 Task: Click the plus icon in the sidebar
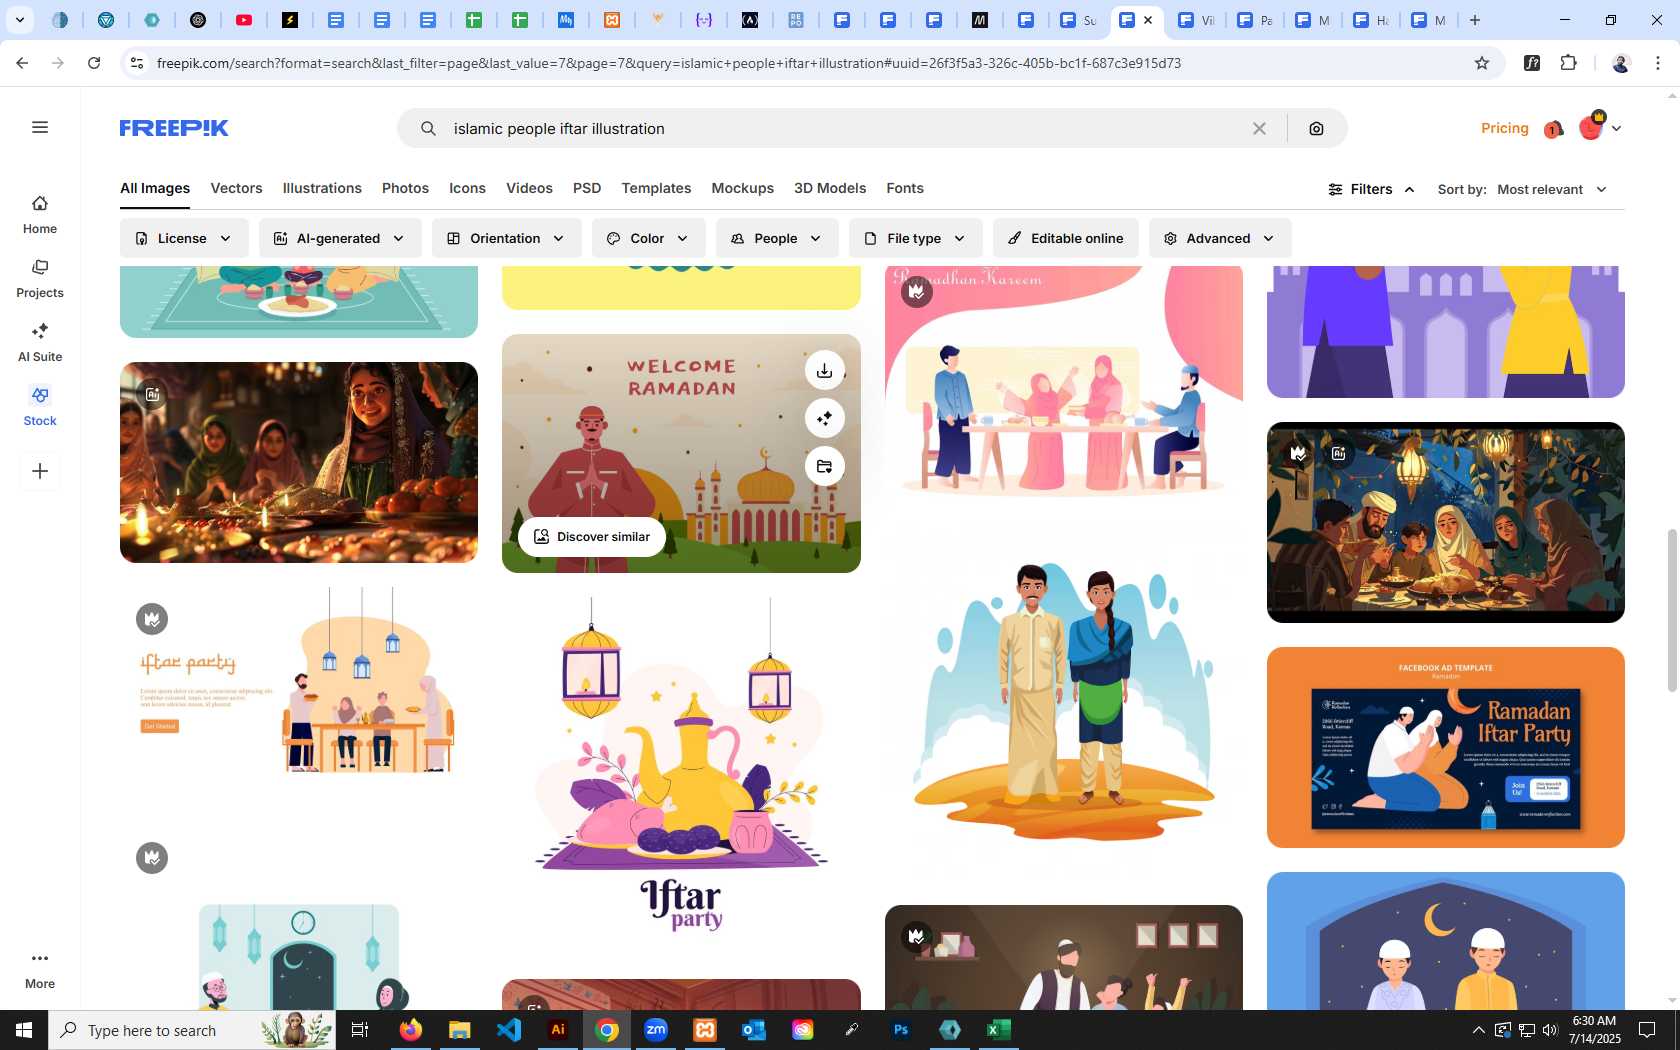pyautogui.click(x=40, y=471)
